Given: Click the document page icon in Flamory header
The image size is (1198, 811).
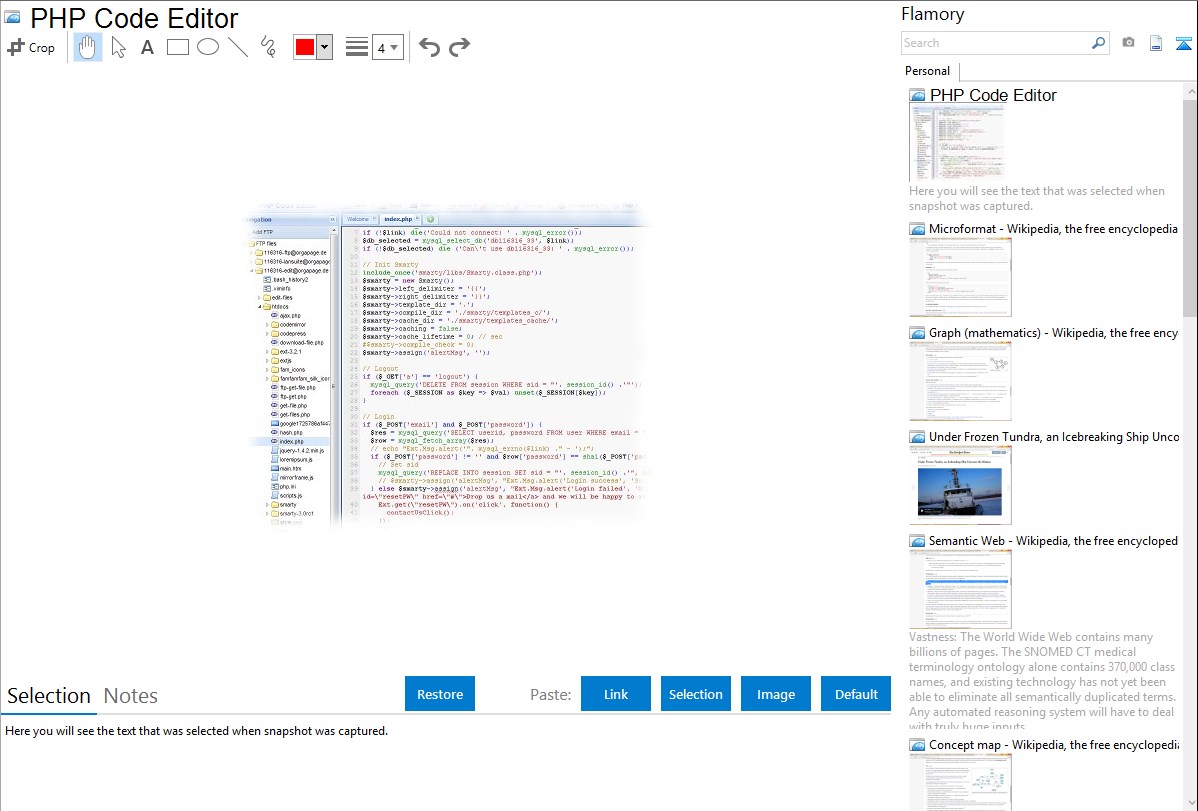Looking at the screenshot, I should (x=1156, y=43).
